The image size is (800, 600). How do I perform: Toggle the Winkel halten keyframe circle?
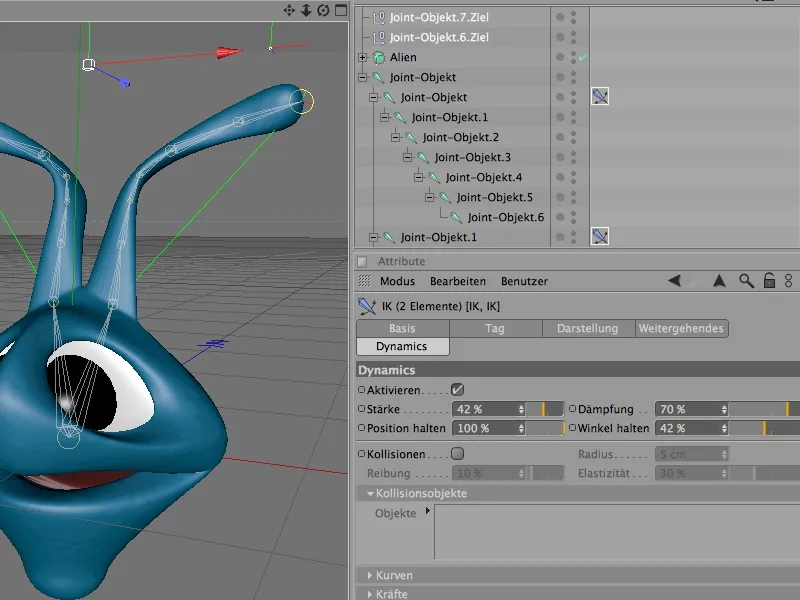[x=572, y=428]
